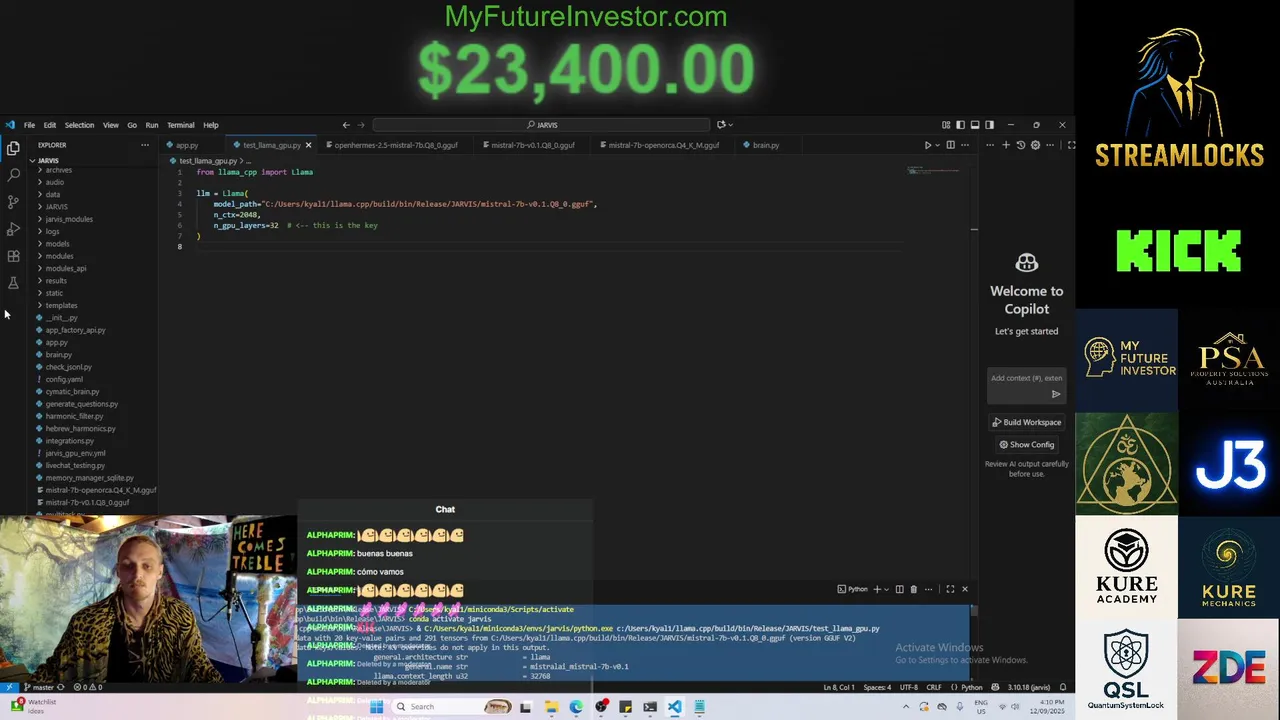This screenshot has width=1280, height=720.
Task: Split the editor to the right
Action: [x=951, y=145]
